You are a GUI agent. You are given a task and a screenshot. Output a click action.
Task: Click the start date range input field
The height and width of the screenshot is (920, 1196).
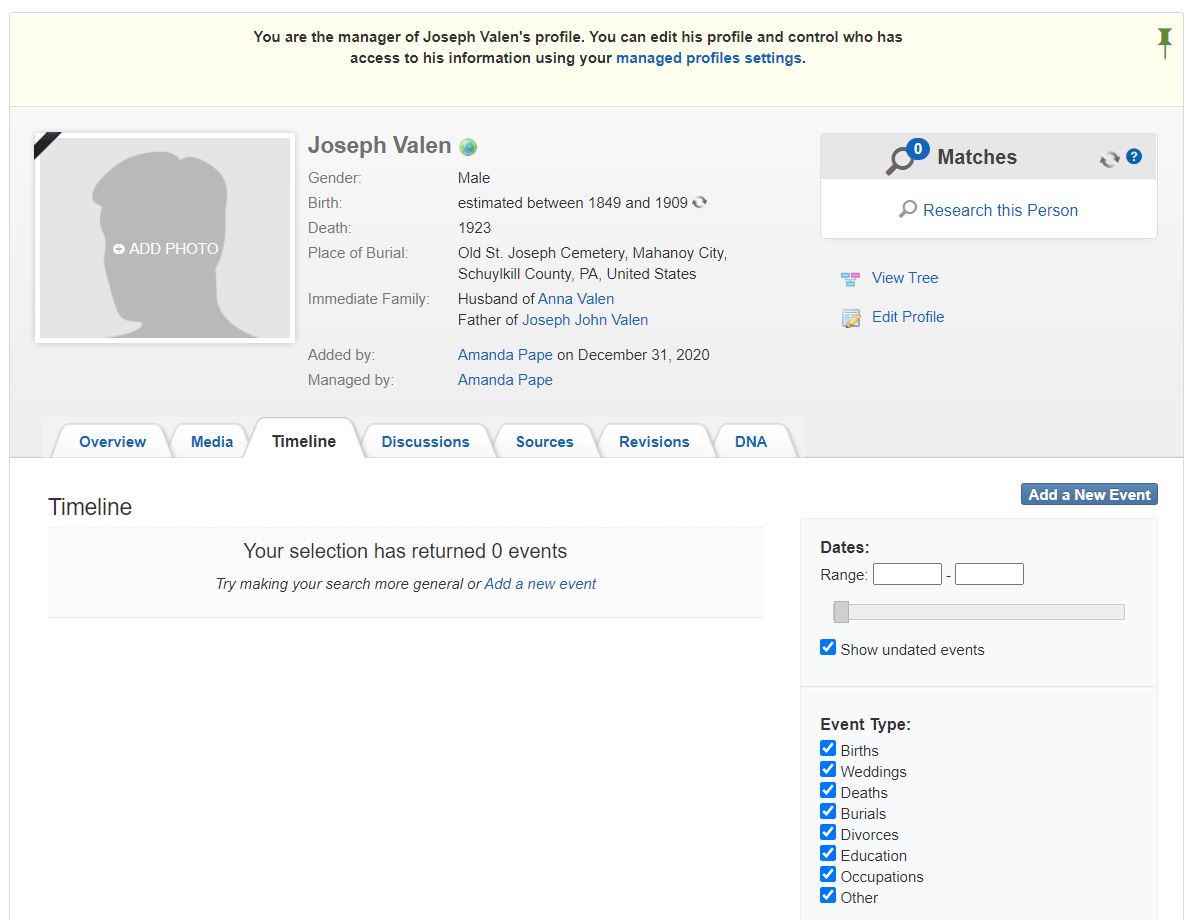[907, 575]
